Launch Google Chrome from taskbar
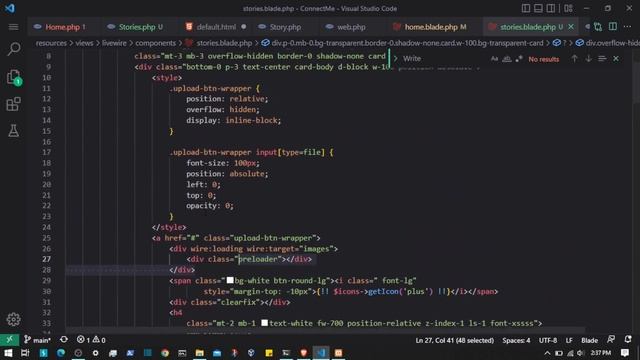Viewport: 640px width, 360px height. pos(165,353)
